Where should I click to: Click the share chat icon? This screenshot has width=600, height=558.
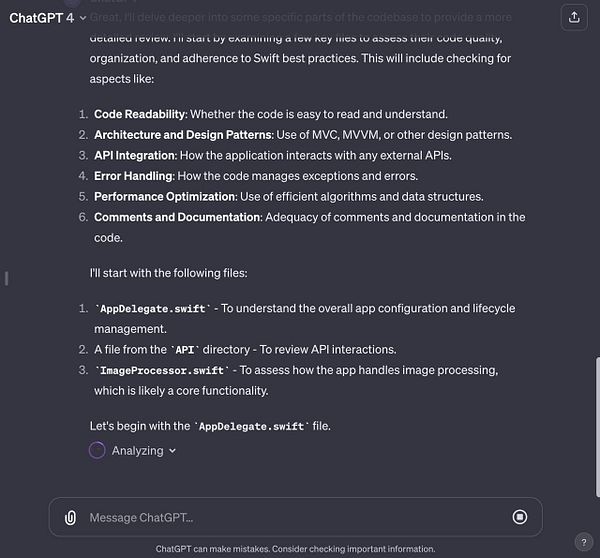[574, 17]
